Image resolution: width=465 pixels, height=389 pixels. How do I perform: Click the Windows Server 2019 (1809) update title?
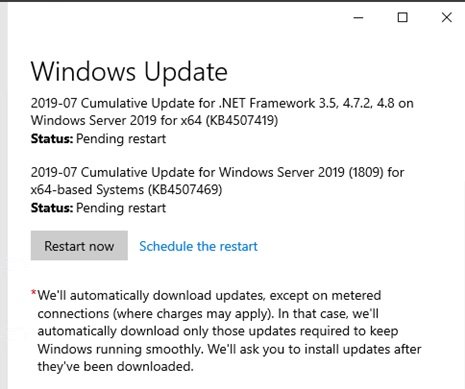217,181
